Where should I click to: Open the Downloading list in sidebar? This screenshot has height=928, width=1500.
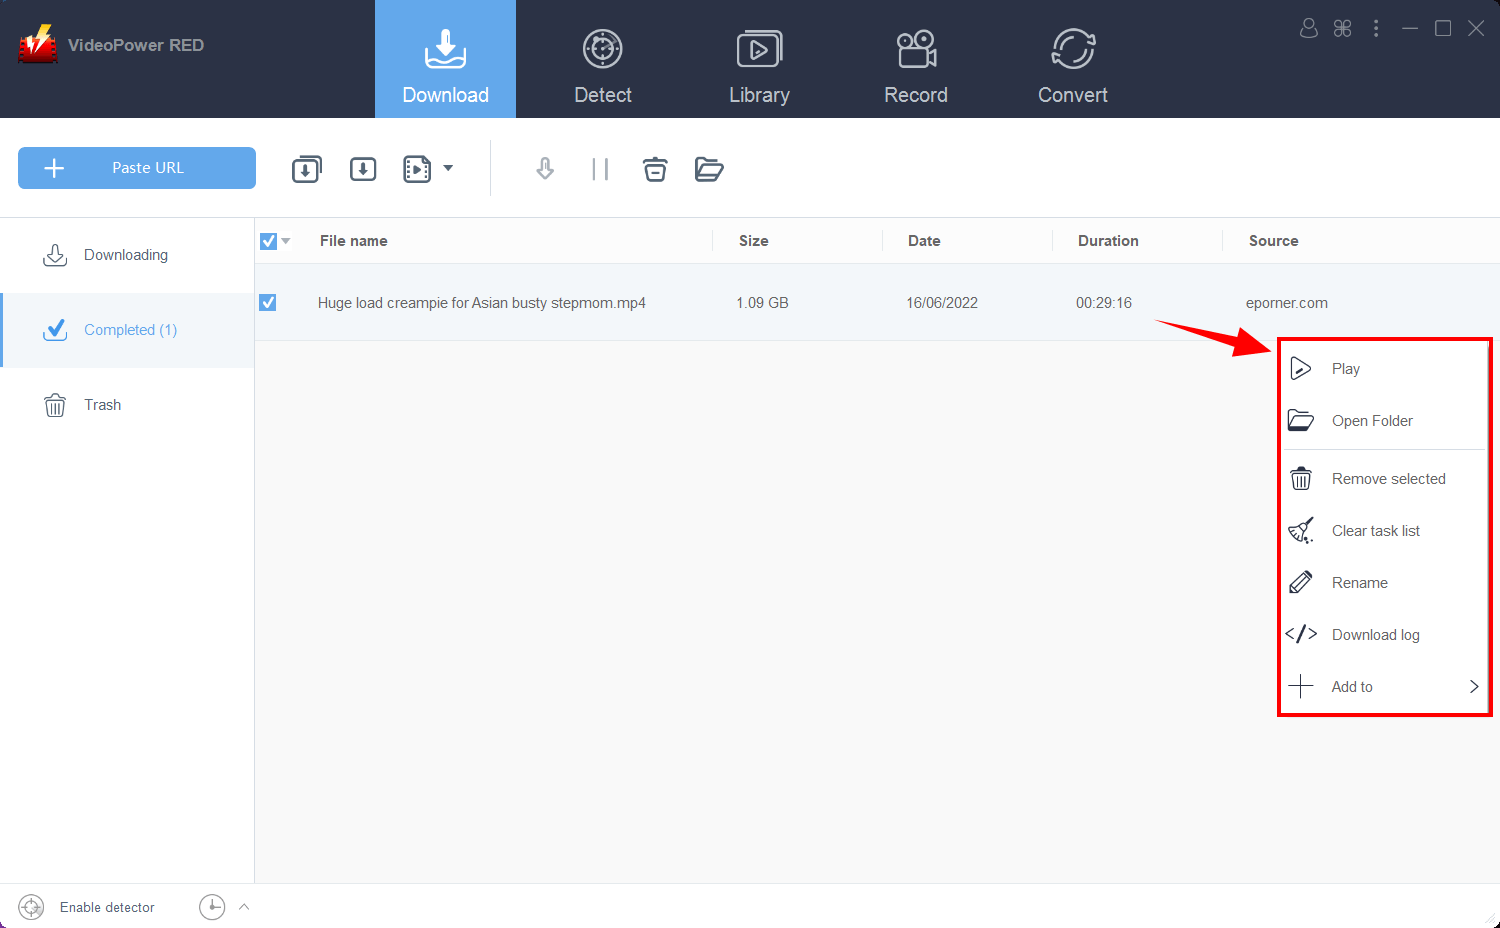(127, 255)
